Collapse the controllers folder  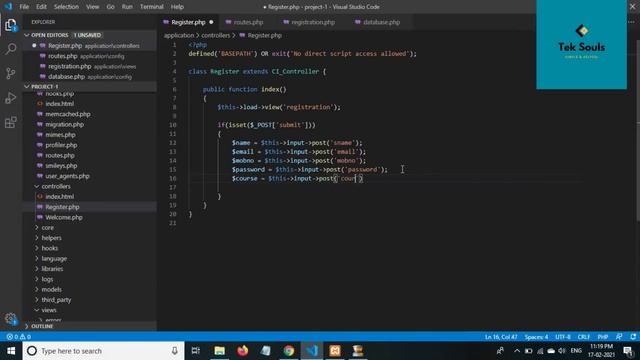click(x=56, y=186)
